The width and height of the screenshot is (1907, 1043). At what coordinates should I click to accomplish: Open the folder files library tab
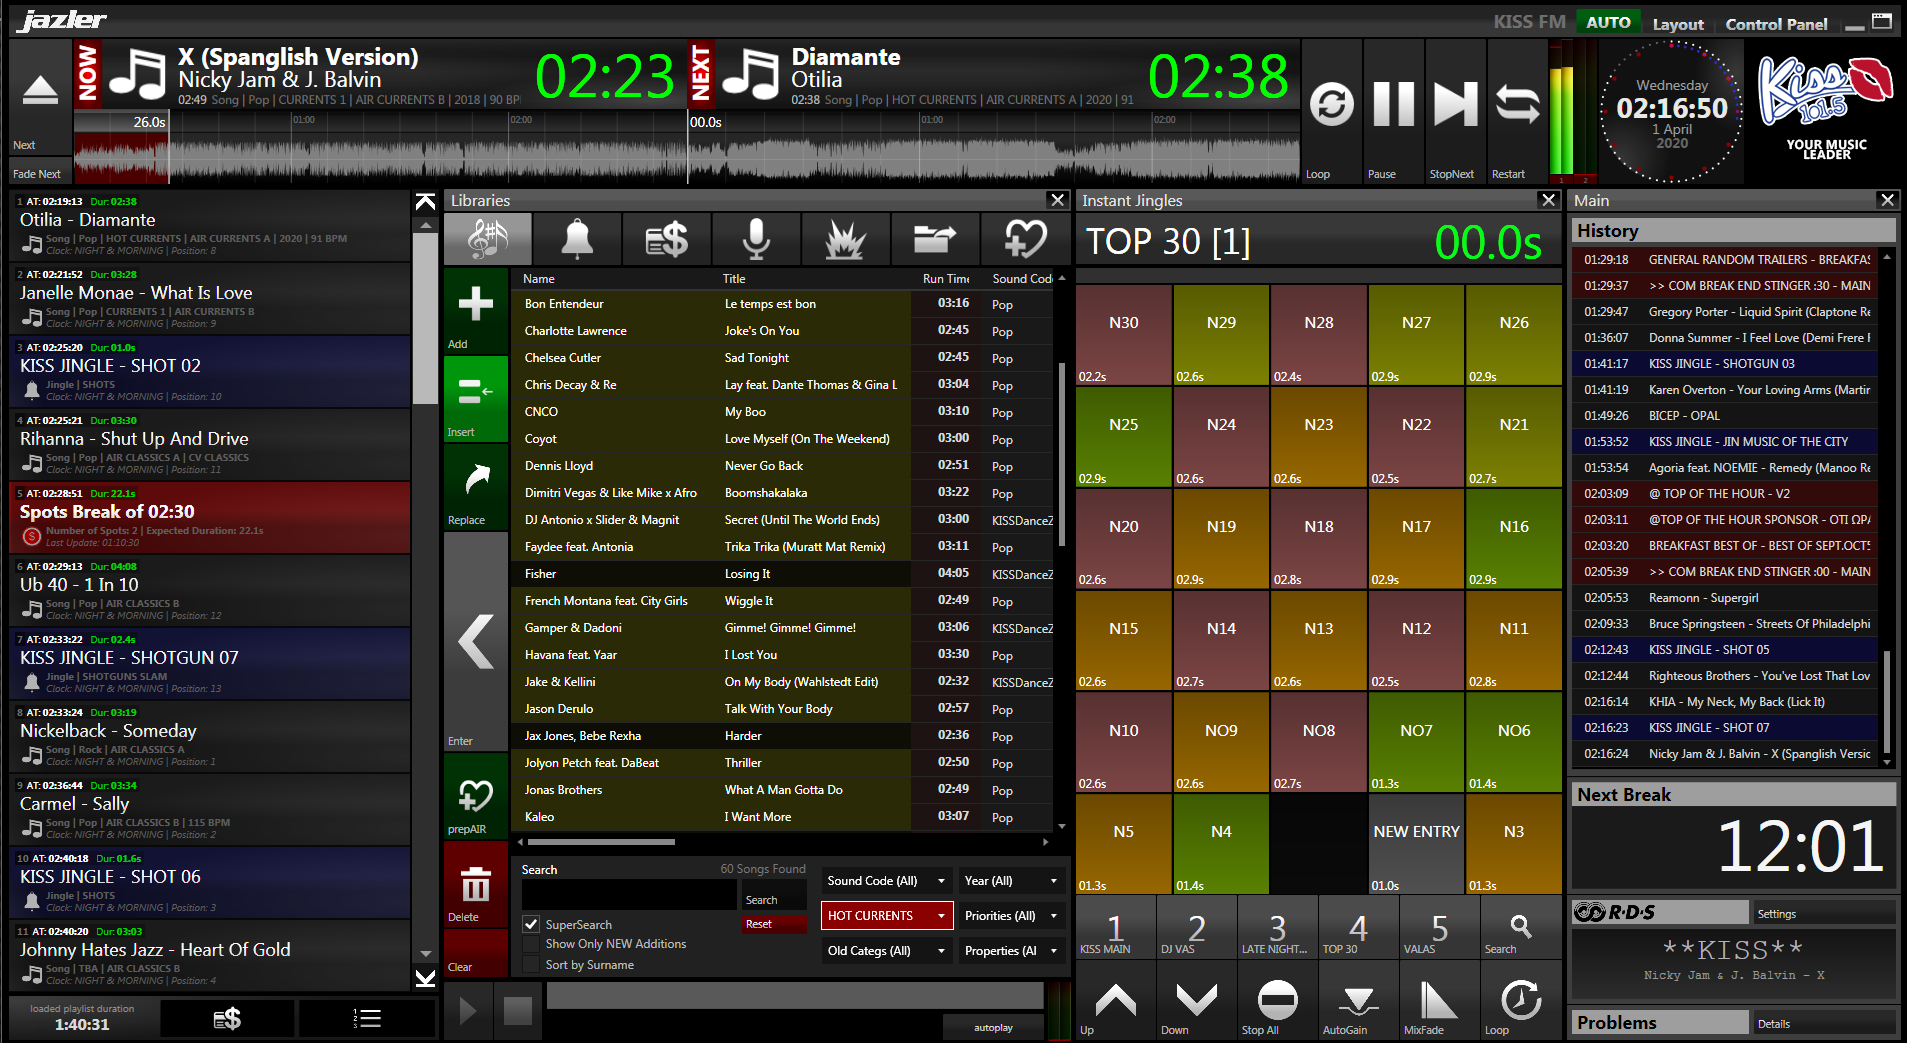click(x=935, y=239)
